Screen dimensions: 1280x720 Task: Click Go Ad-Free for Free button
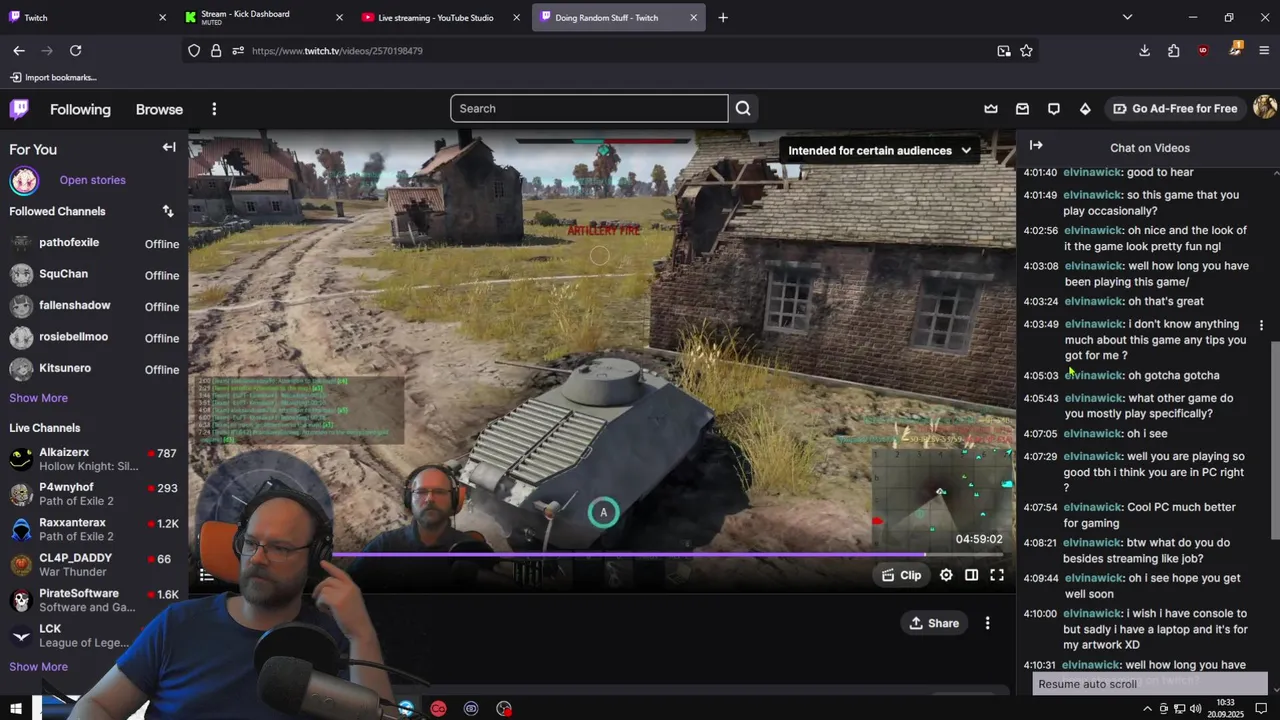point(1175,108)
